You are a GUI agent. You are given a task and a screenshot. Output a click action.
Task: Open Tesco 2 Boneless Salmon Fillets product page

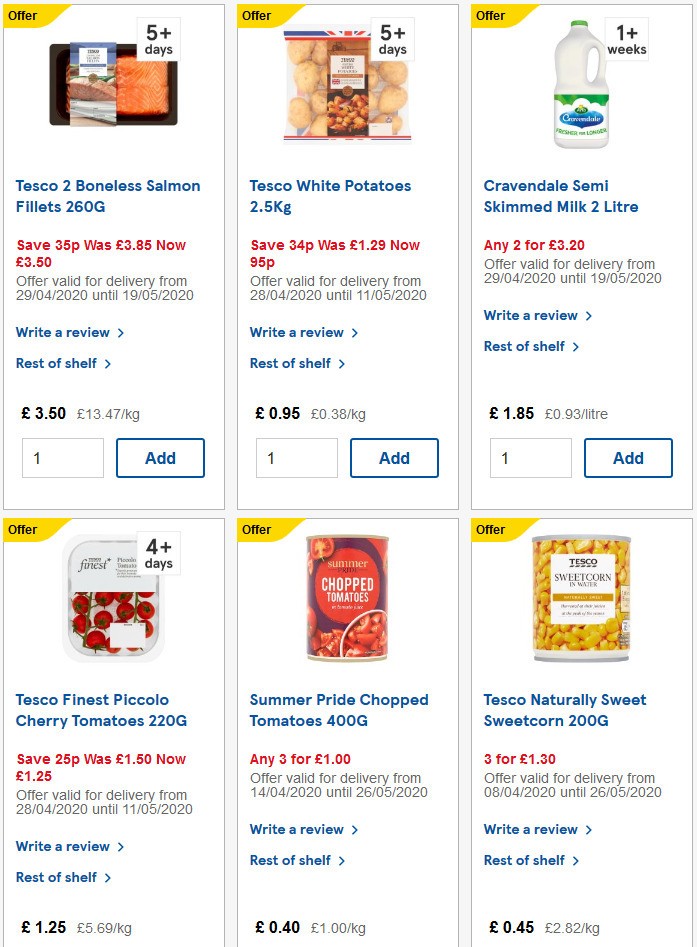107,196
